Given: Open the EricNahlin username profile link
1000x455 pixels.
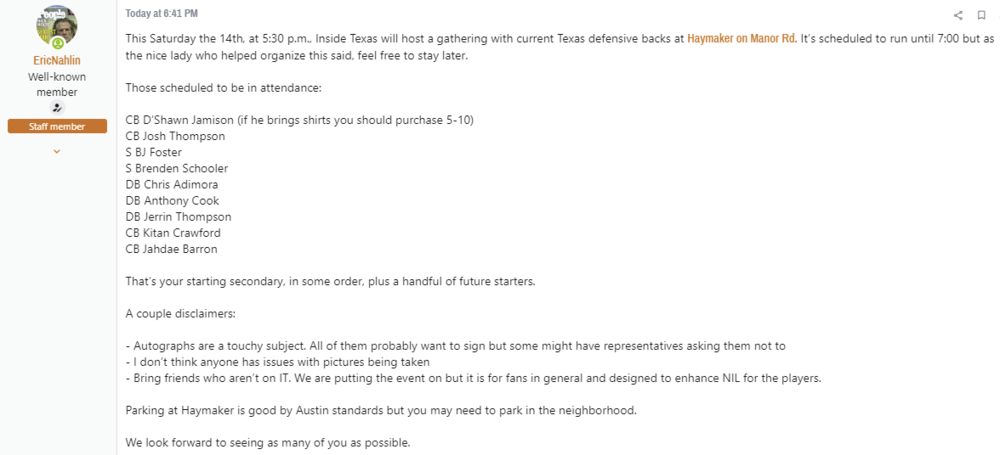Looking at the screenshot, I should [x=57, y=61].
